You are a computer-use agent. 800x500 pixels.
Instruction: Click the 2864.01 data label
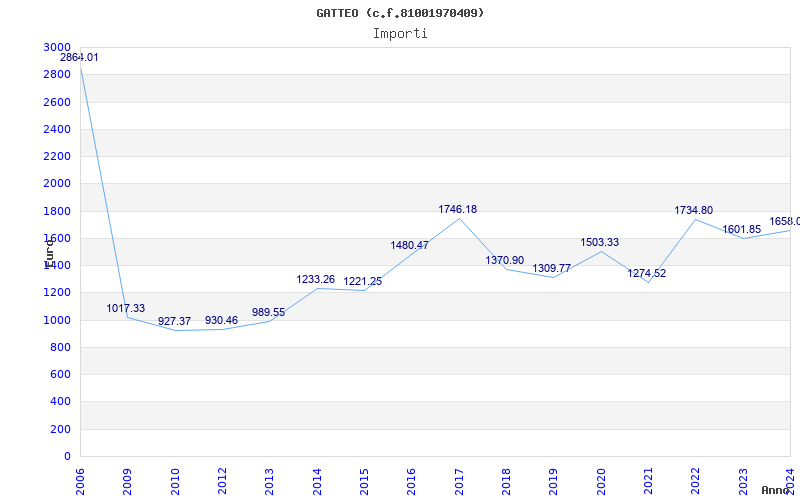click(x=79, y=58)
